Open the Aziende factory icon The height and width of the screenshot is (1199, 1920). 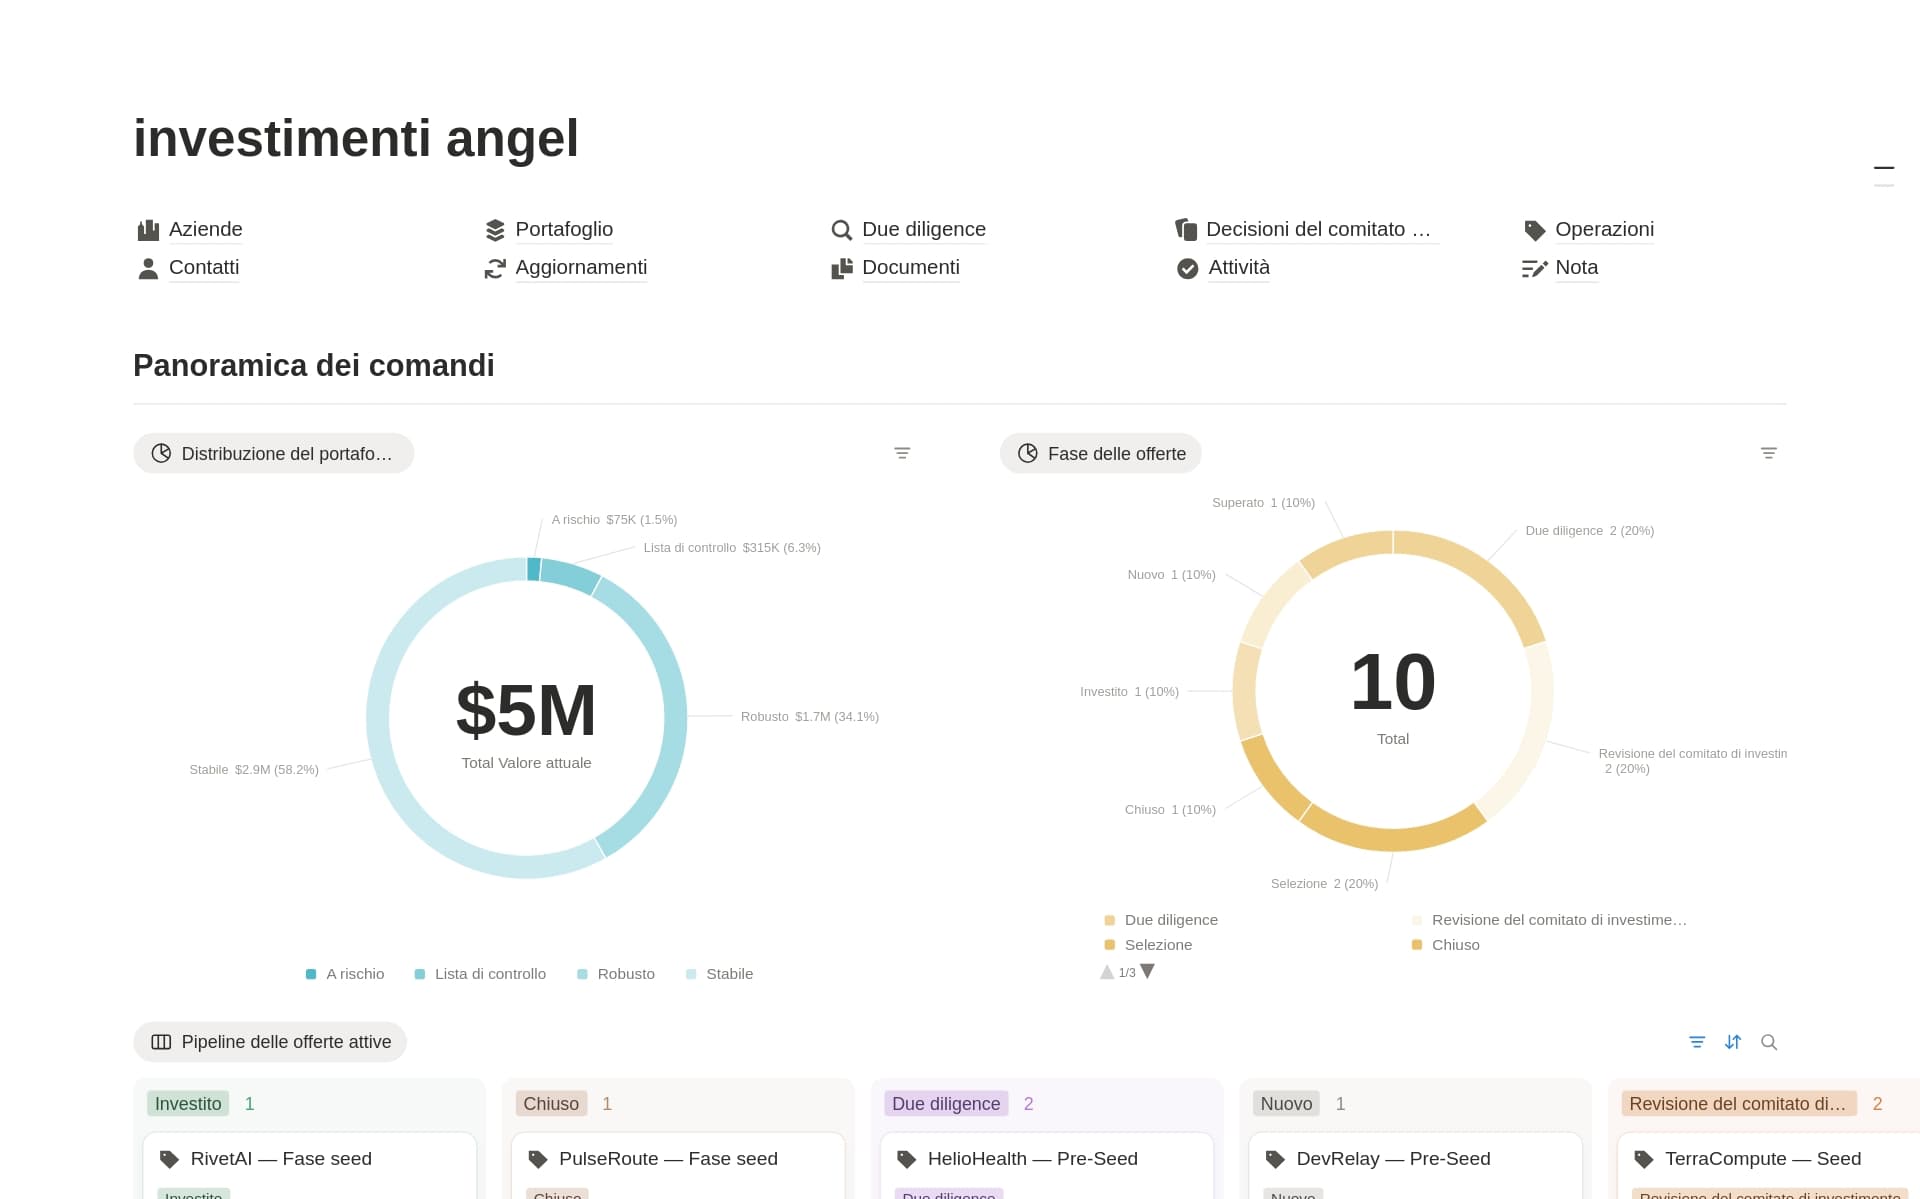(x=148, y=230)
